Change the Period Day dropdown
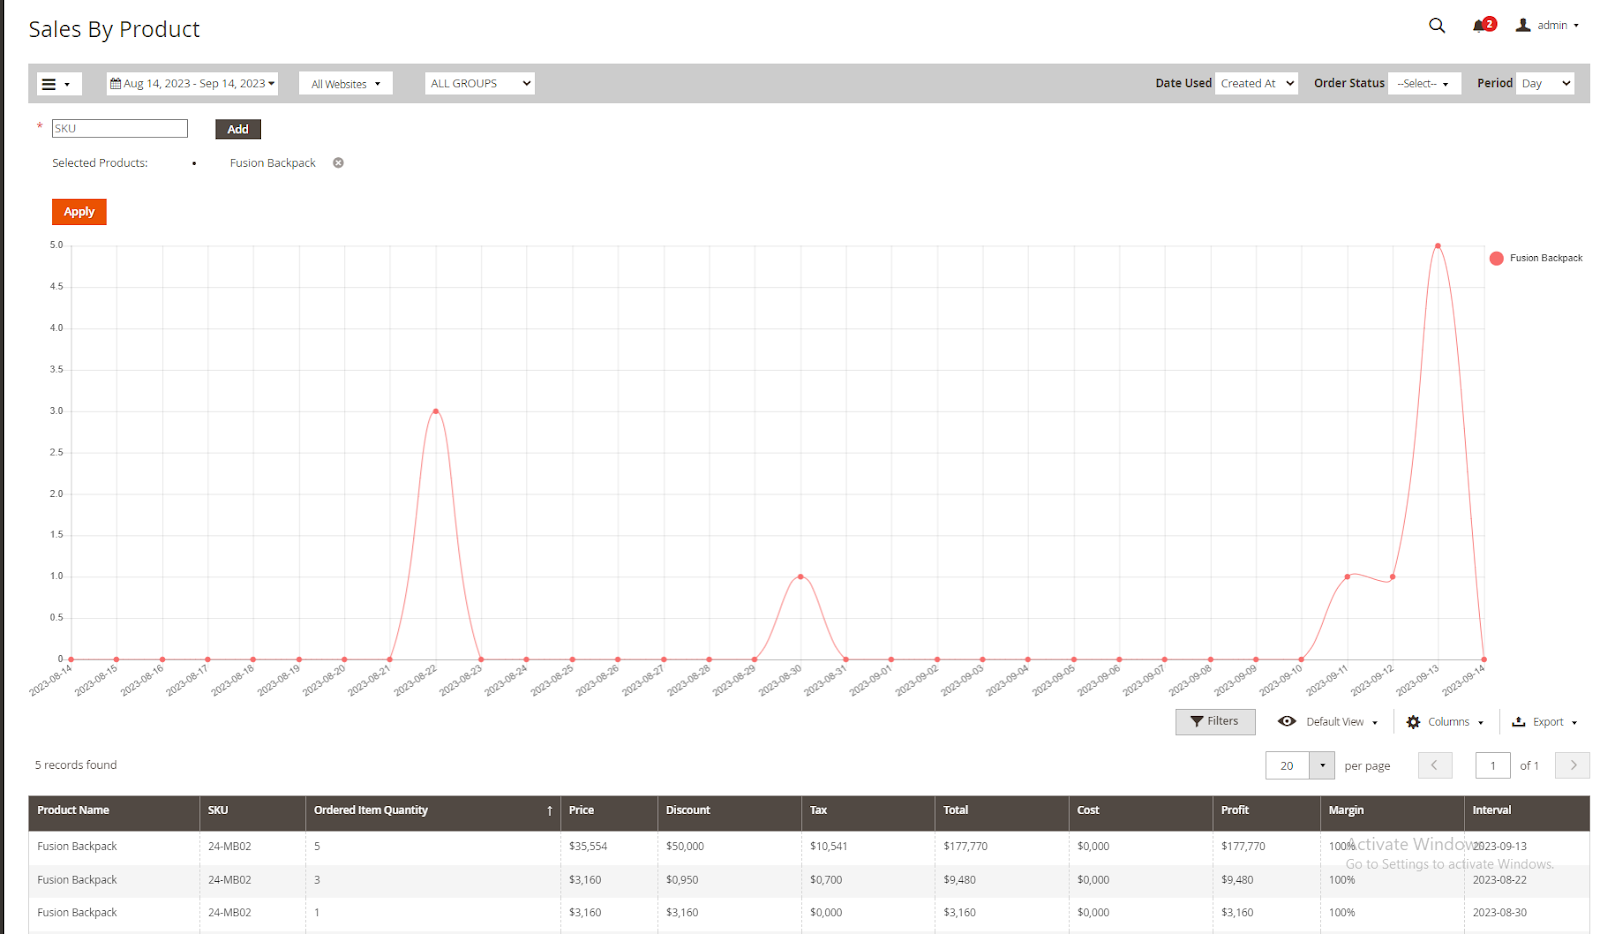 pos(1545,84)
